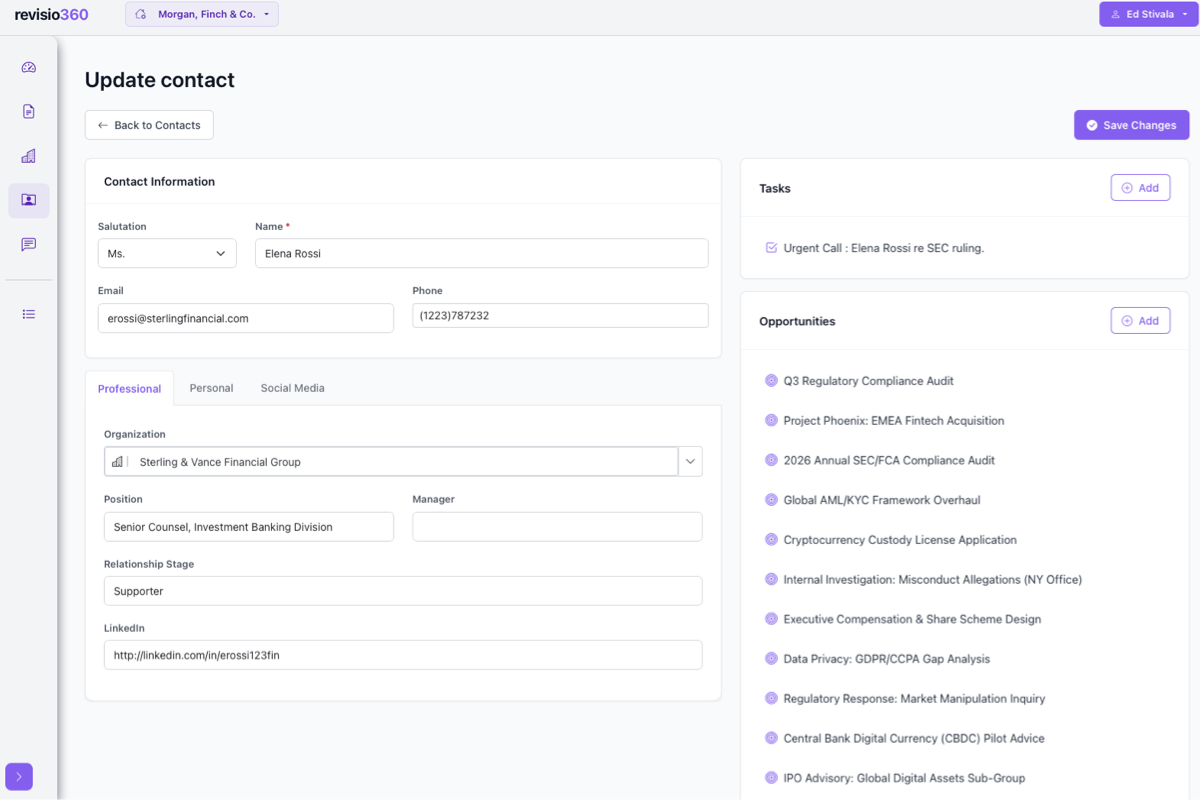
Task: Click the Save Changes button
Action: (x=1131, y=125)
